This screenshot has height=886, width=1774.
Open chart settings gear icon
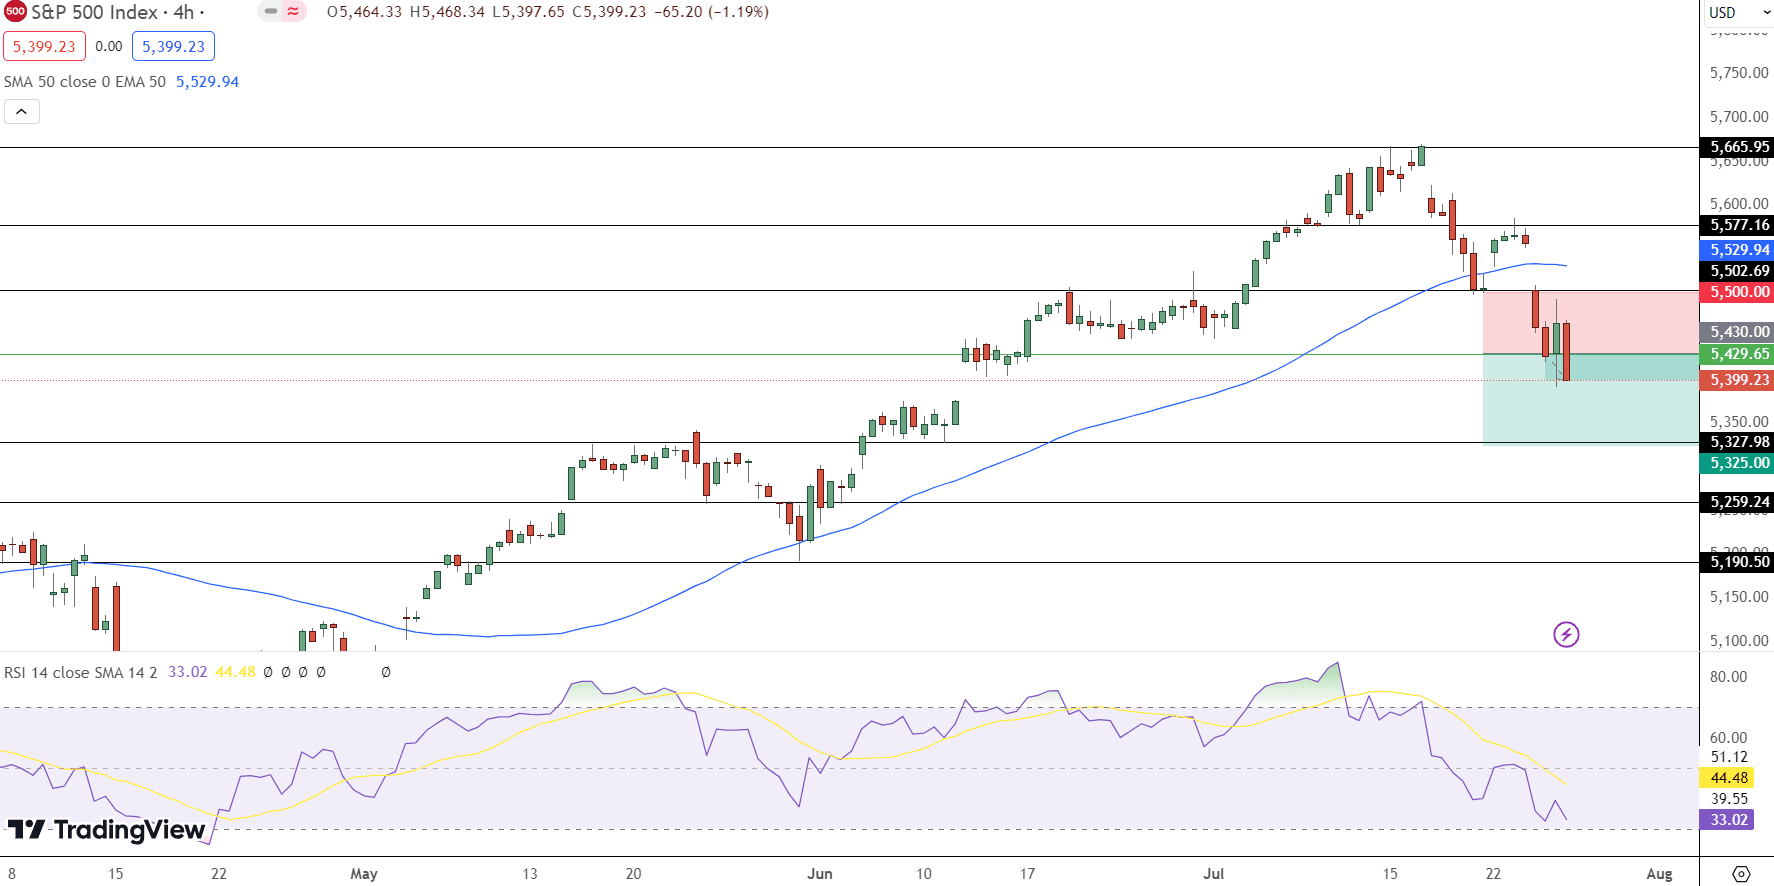[1741, 874]
